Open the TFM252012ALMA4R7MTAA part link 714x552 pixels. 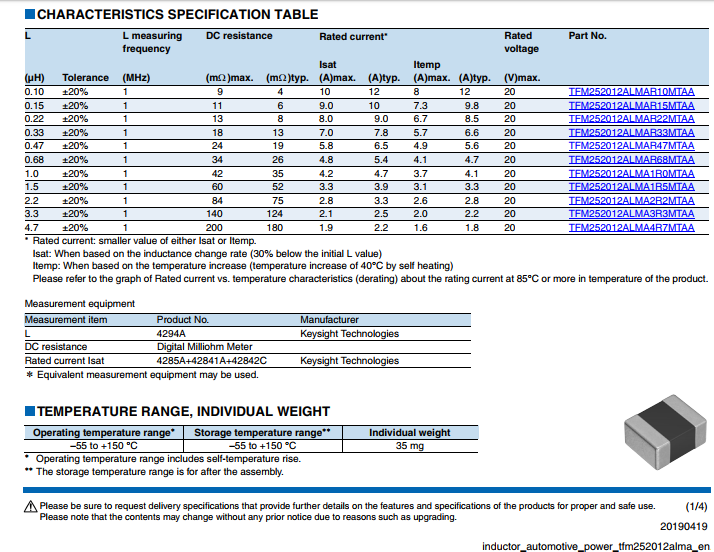click(630, 228)
